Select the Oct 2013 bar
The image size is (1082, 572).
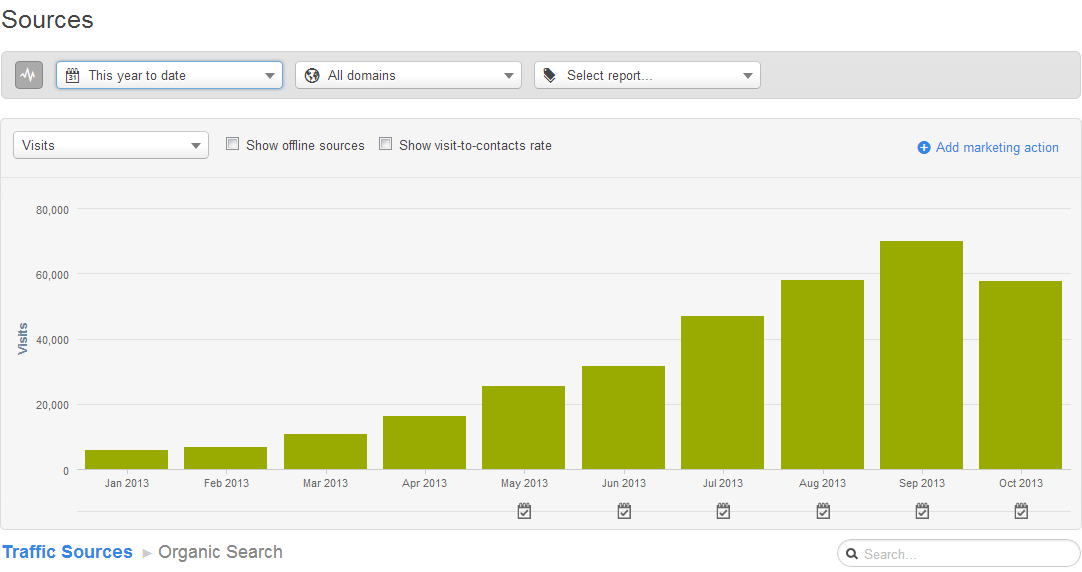[x=1021, y=375]
